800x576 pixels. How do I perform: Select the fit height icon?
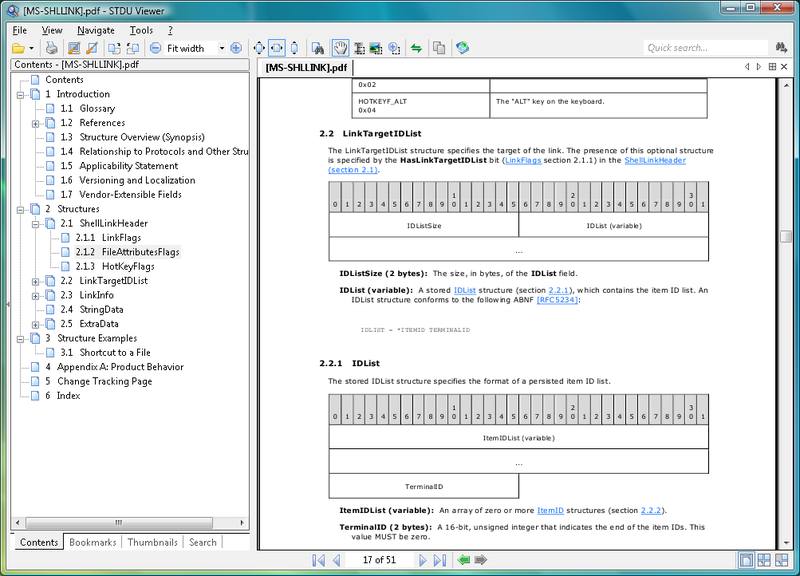294,48
